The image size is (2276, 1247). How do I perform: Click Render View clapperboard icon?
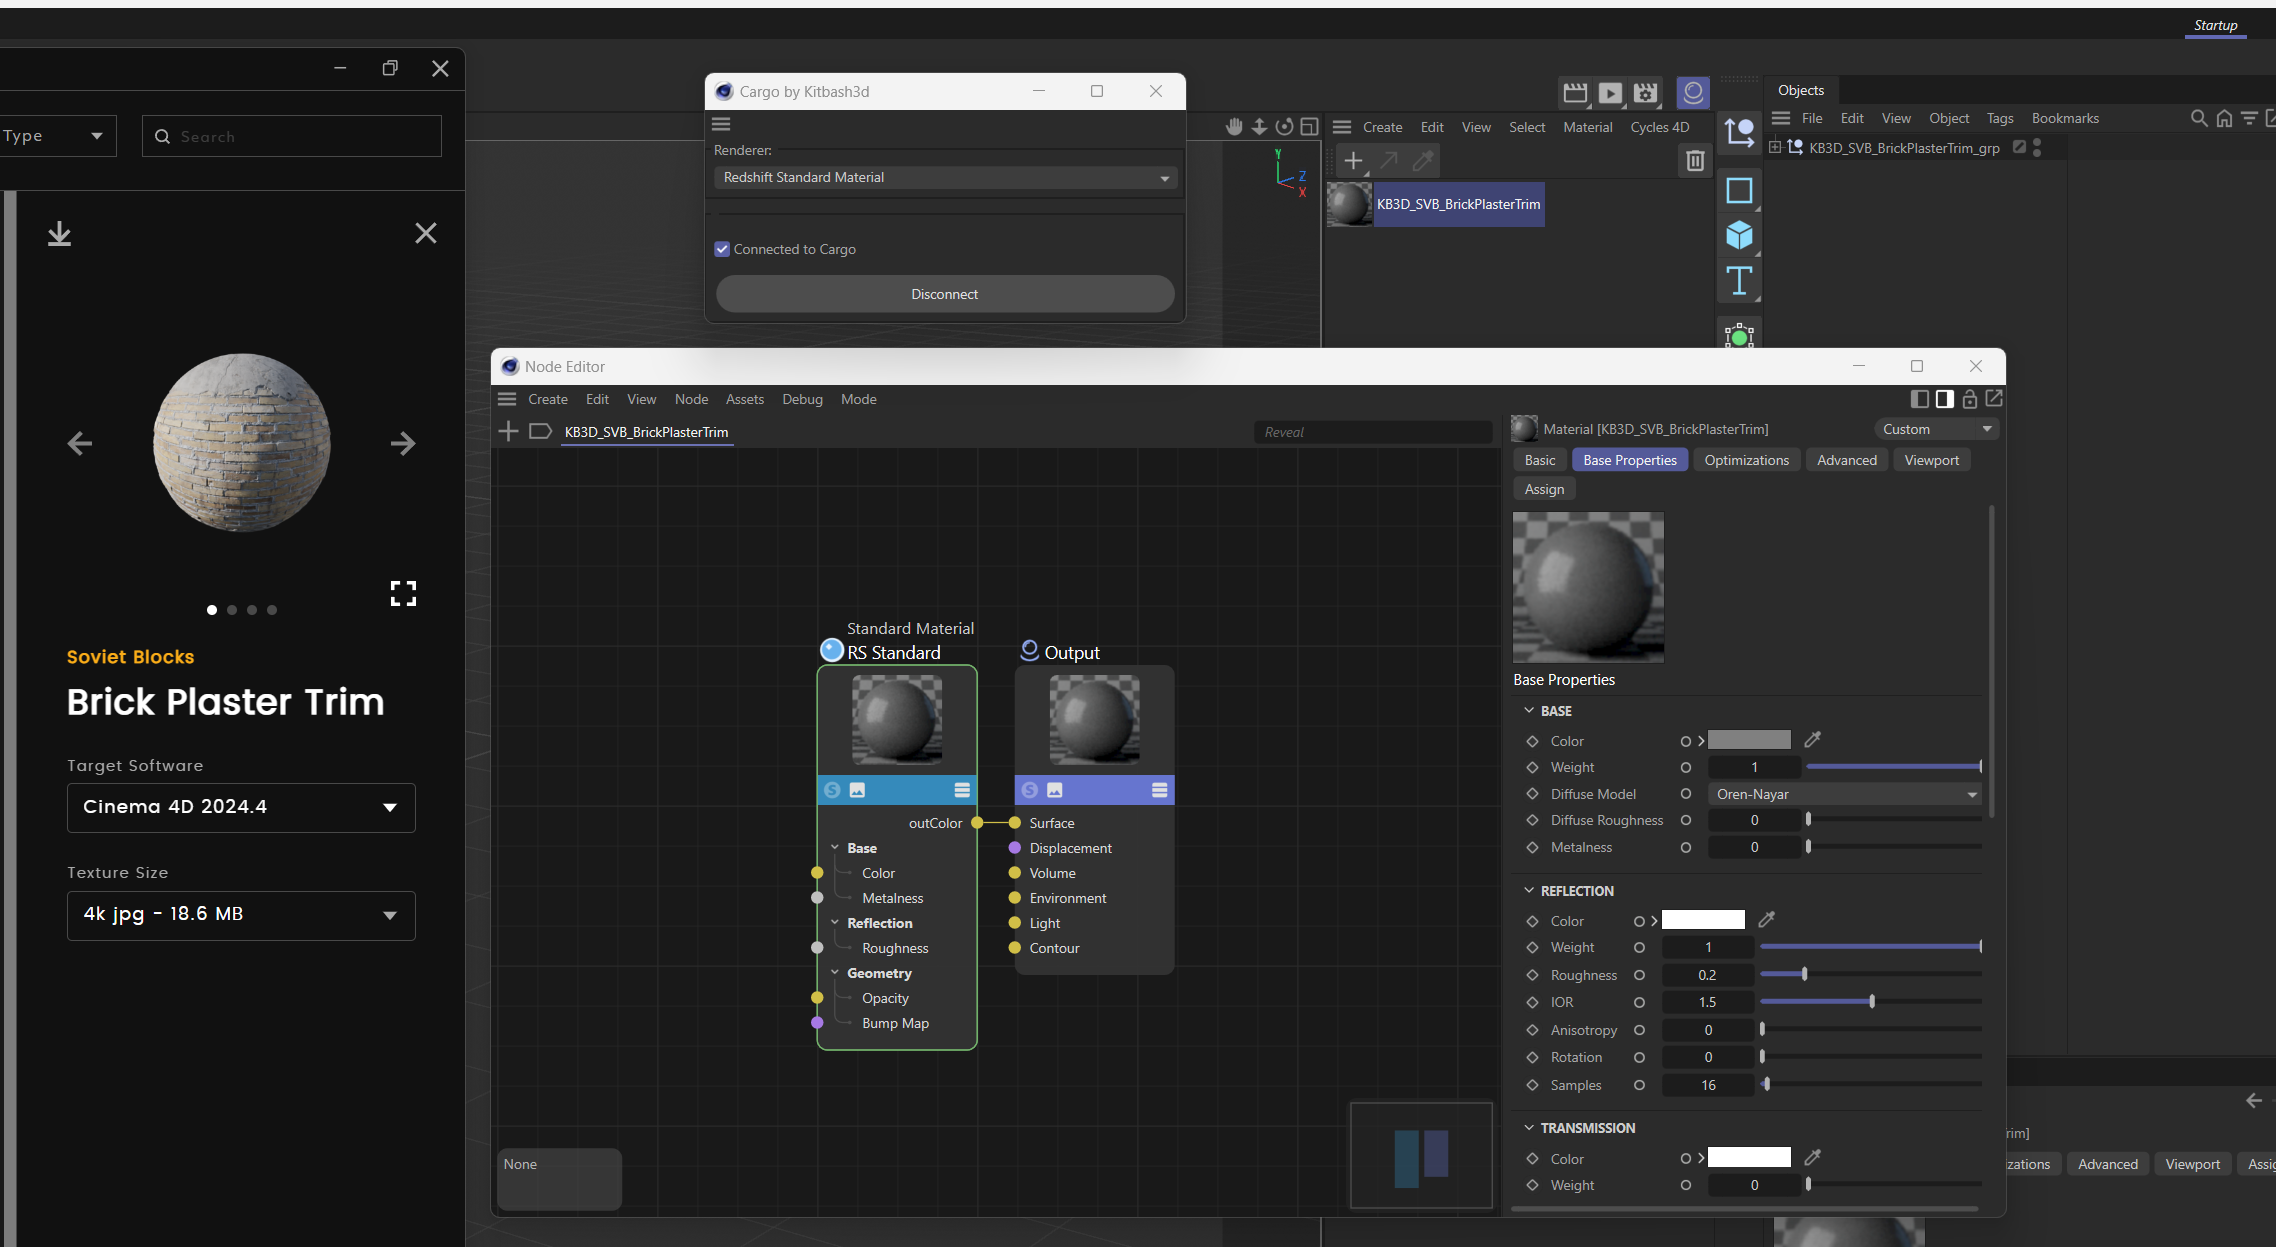[x=1575, y=93]
